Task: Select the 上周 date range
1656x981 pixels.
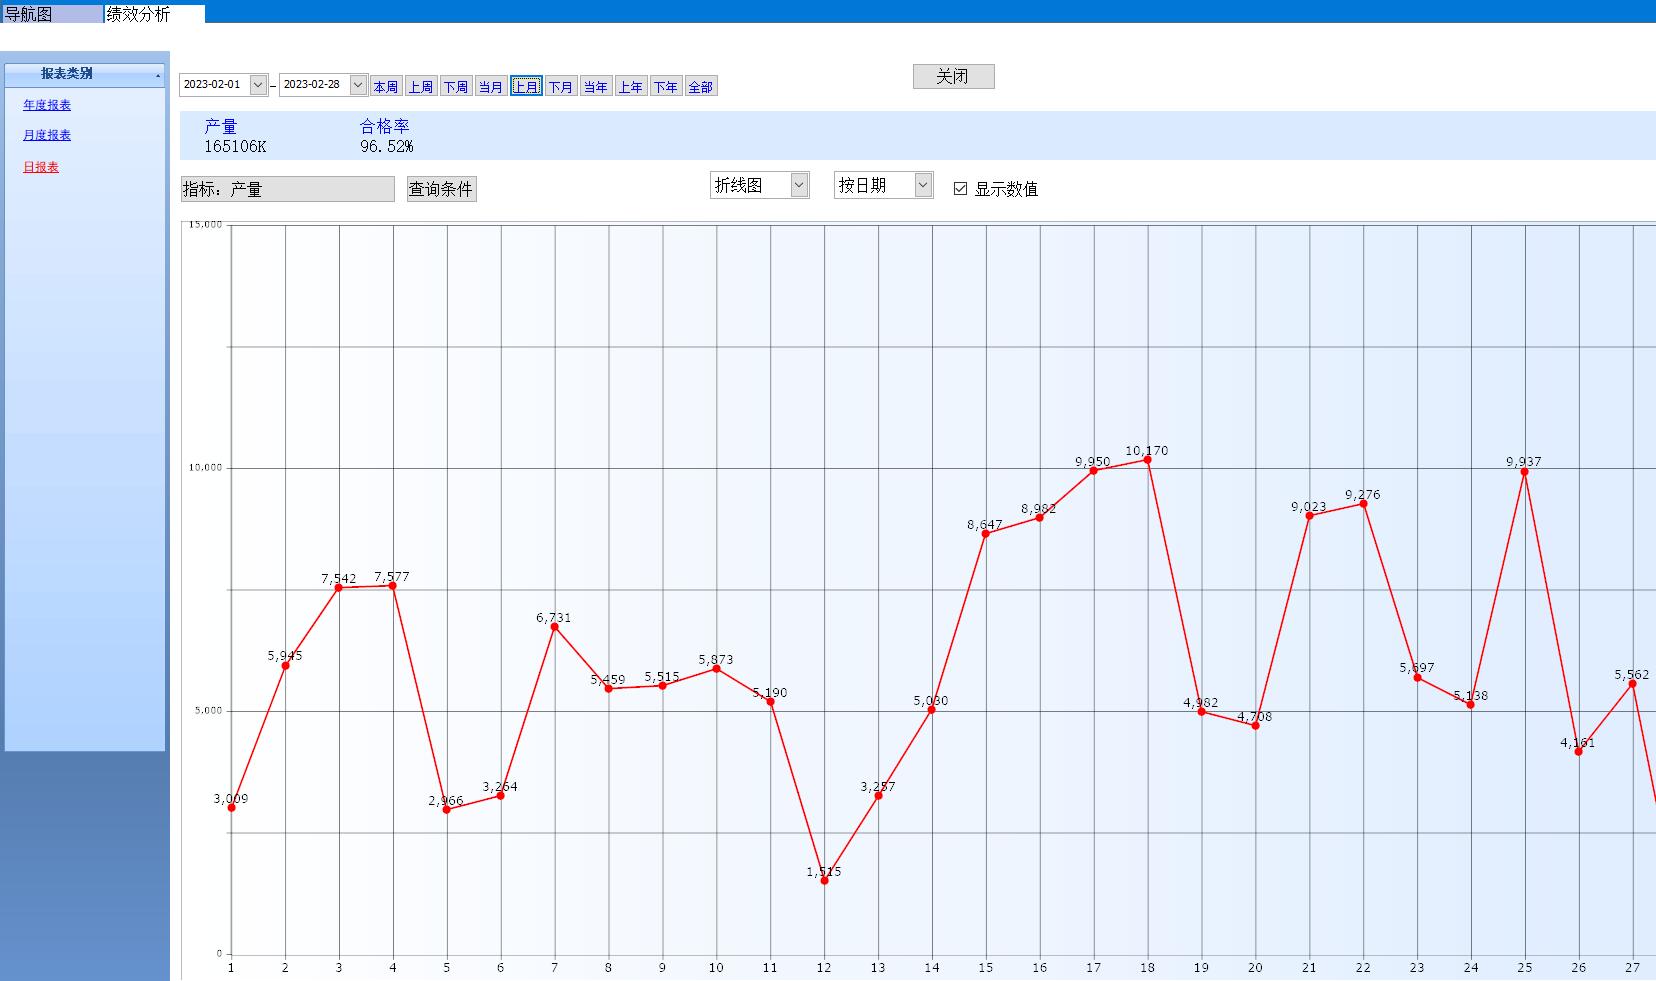Action: (x=421, y=87)
